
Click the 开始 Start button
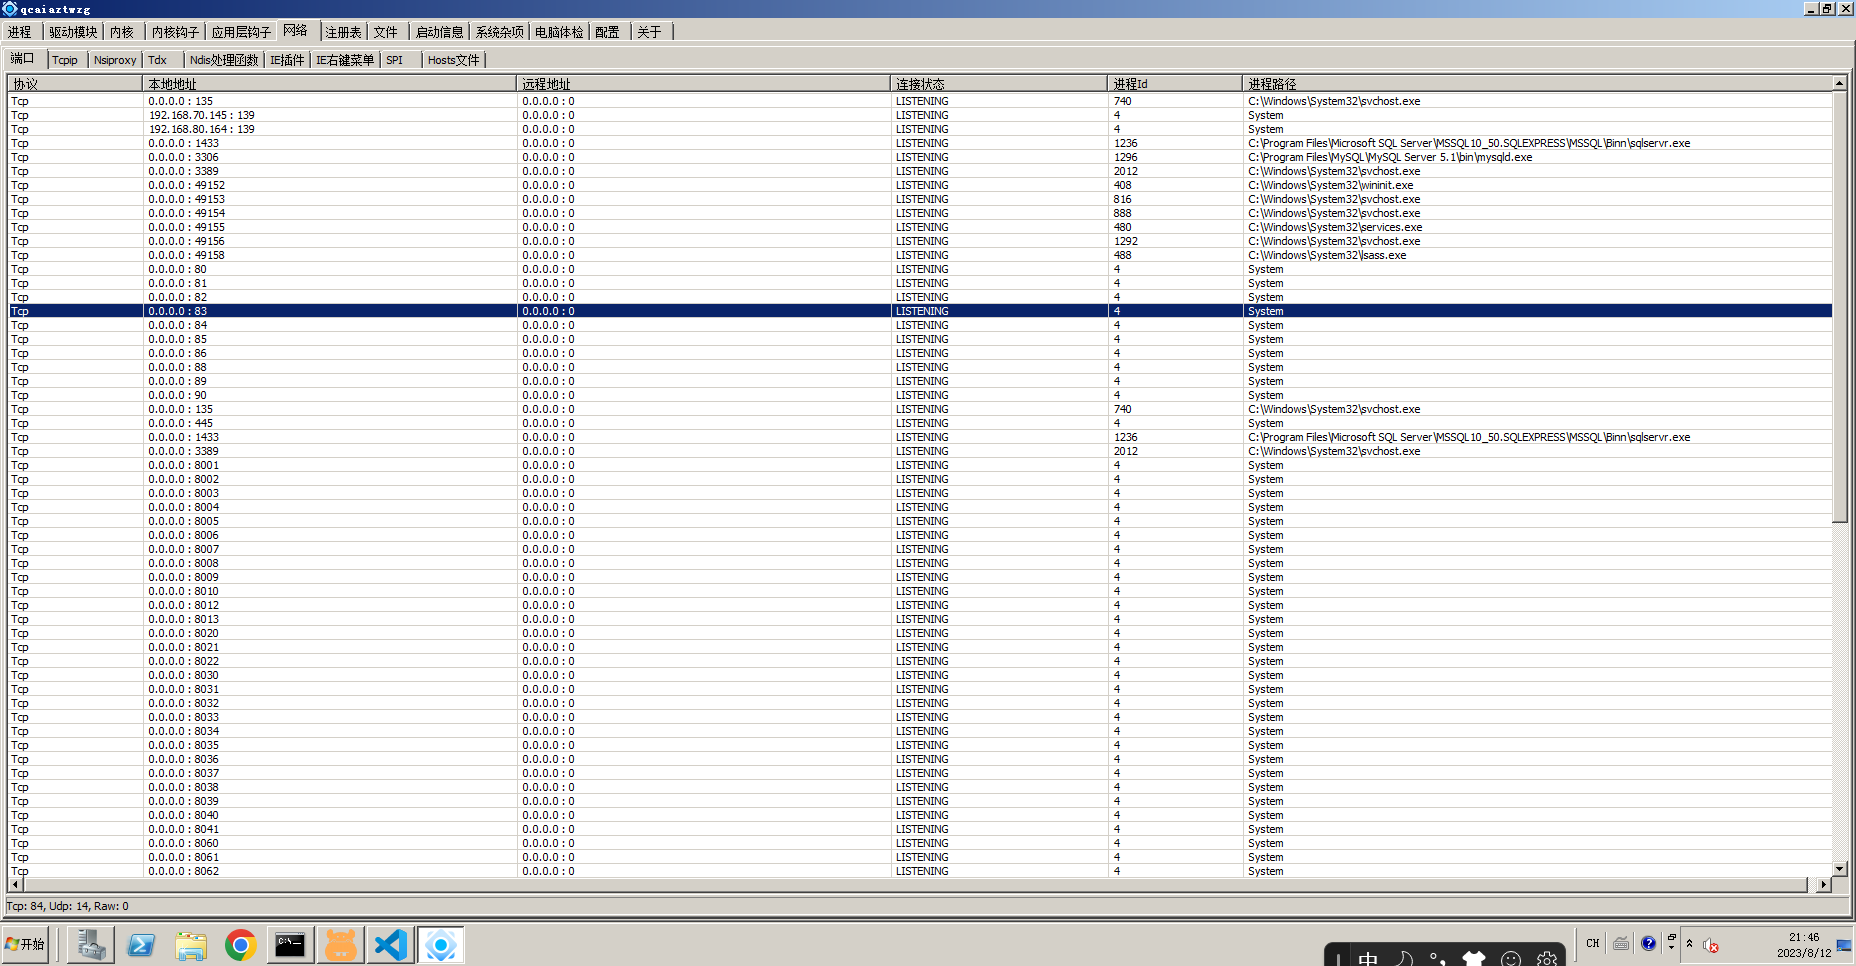point(25,944)
